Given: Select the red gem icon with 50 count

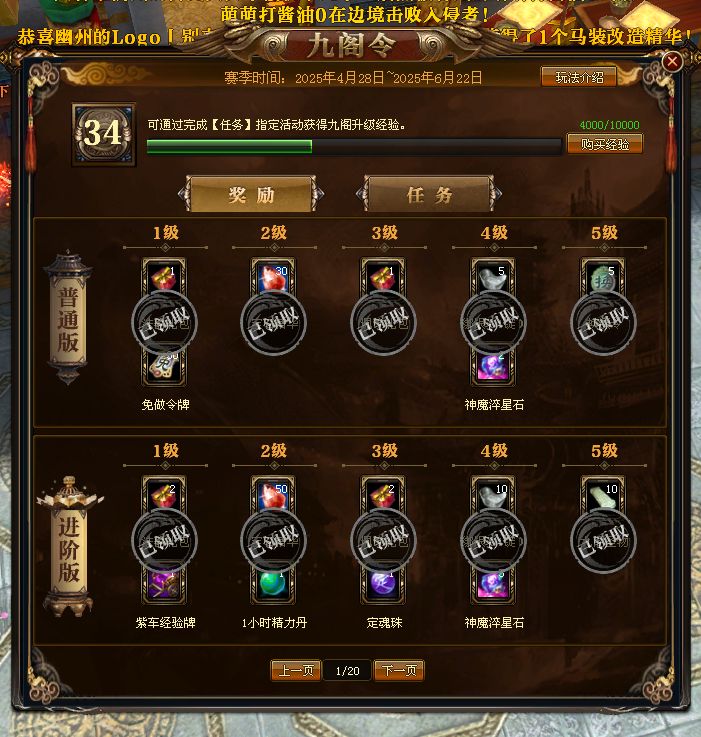Looking at the screenshot, I should point(274,495).
